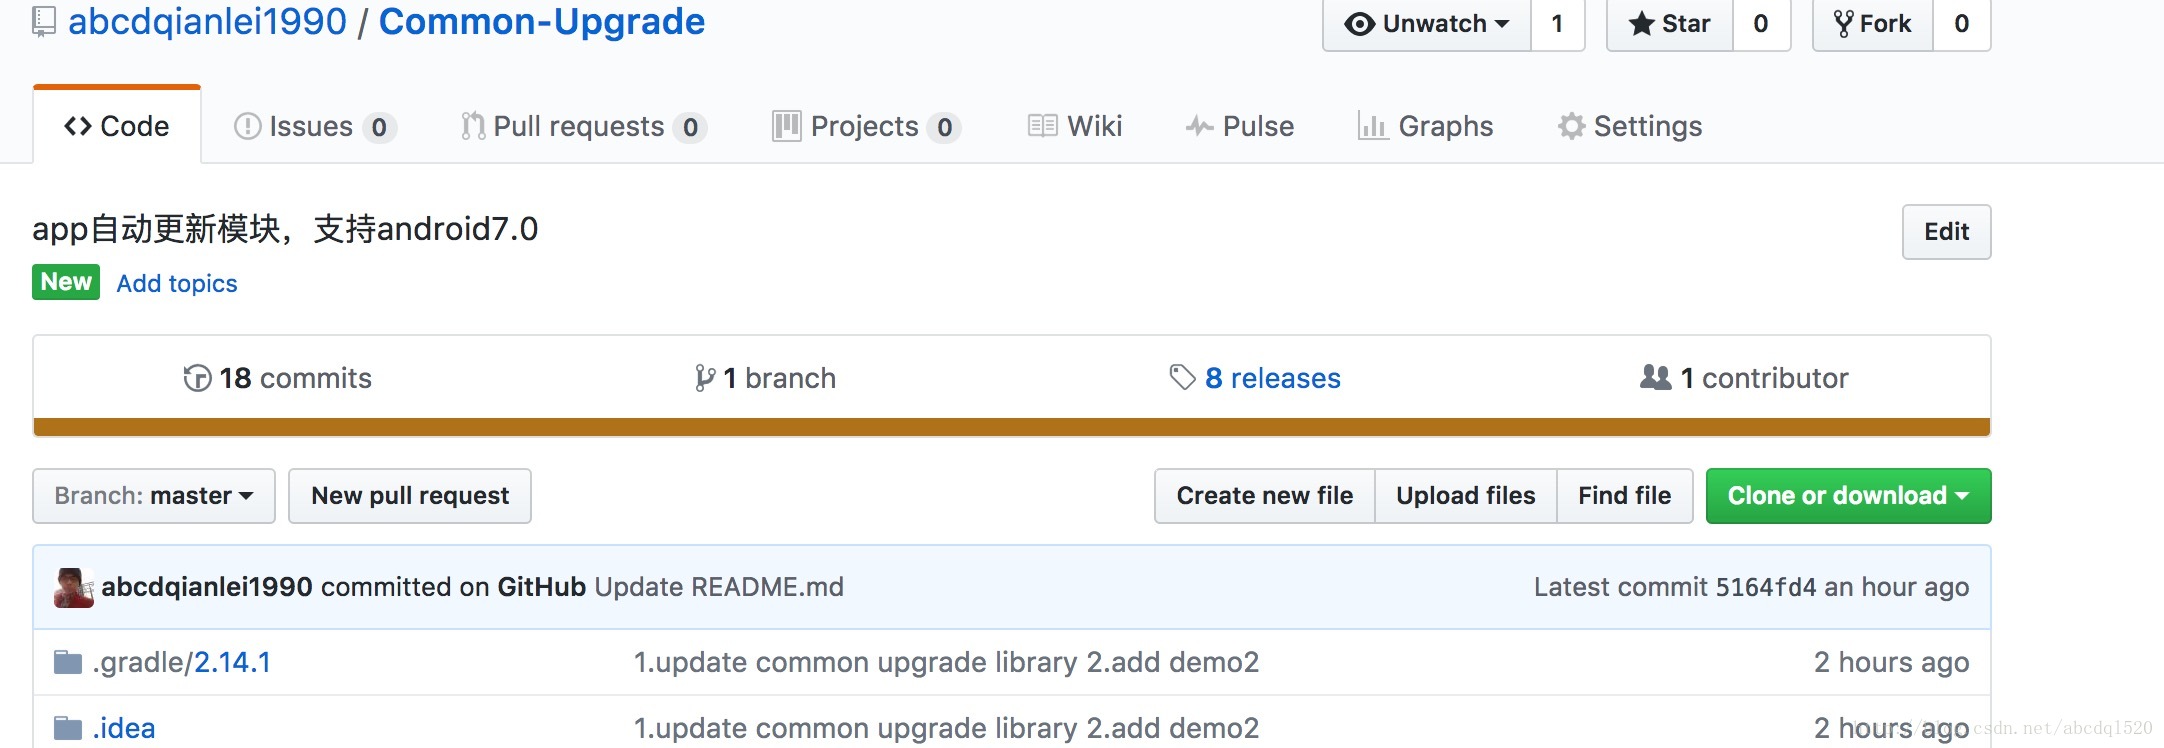This screenshot has width=2164, height=748.
Task: Open commit message on .gradle row
Action: 946,662
